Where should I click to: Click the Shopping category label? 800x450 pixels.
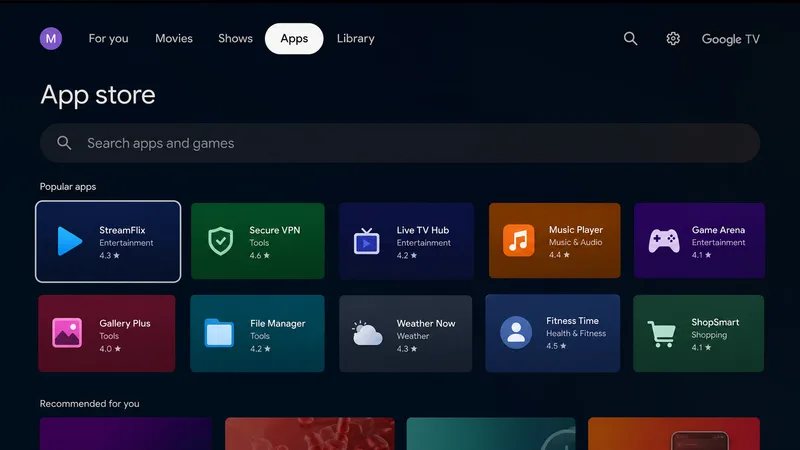tap(709, 335)
